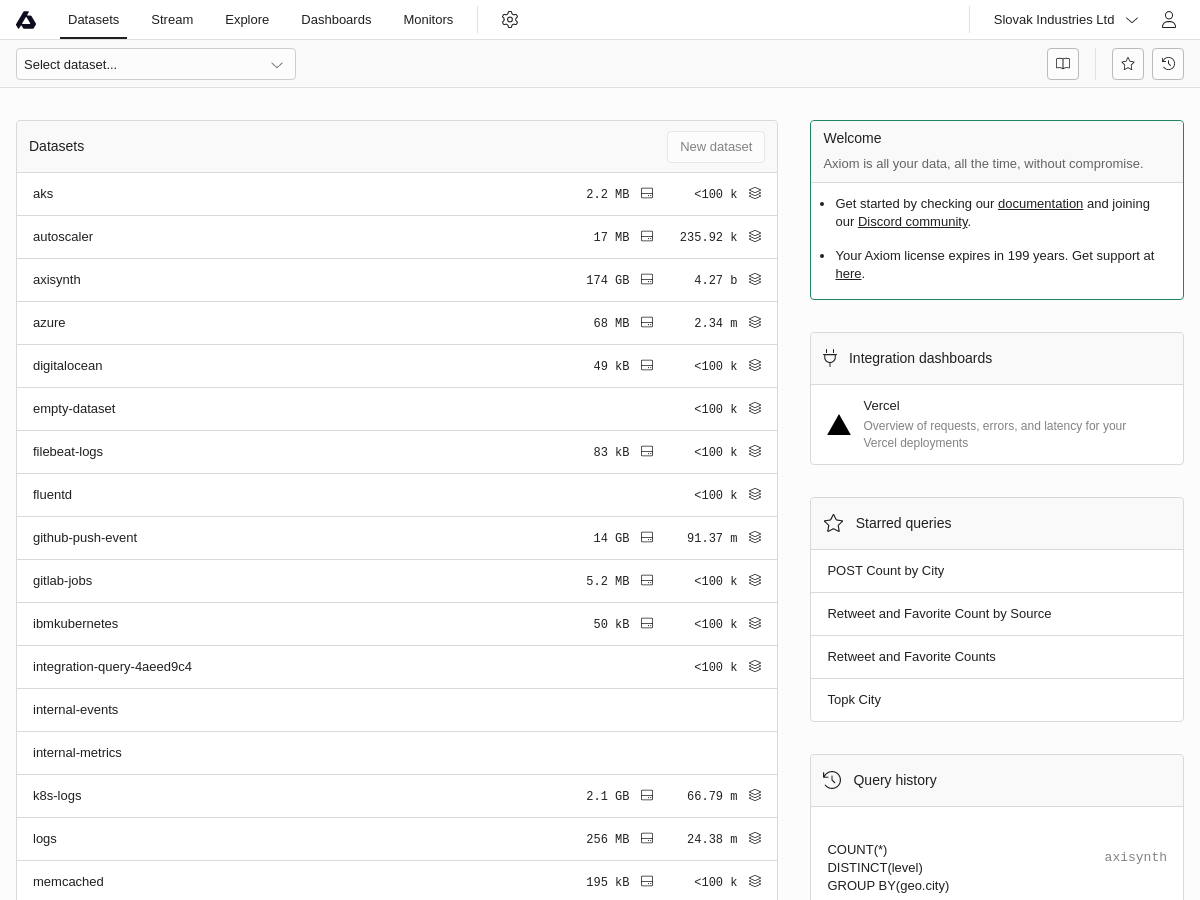Viewport: 1200px width, 900px height.
Task: Click the storage icon on axisynth row
Action: click(x=647, y=280)
